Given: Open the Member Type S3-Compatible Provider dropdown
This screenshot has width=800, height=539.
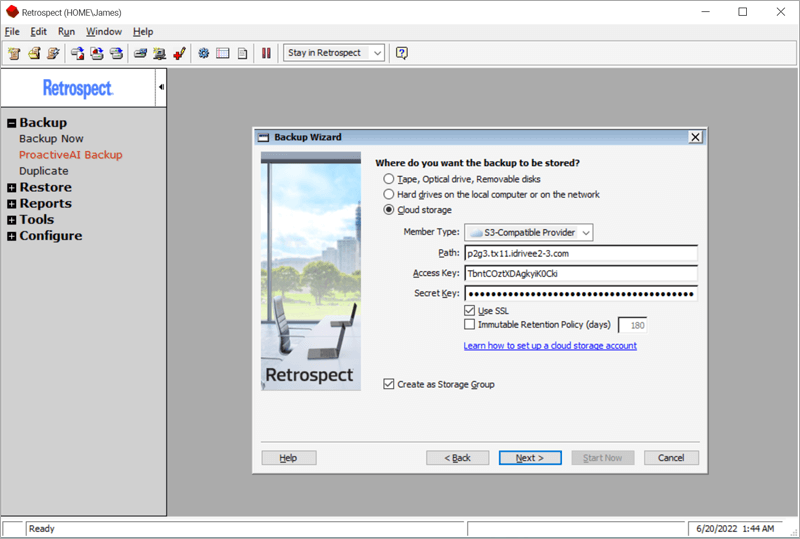Looking at the screenshot, I should 529,233.
